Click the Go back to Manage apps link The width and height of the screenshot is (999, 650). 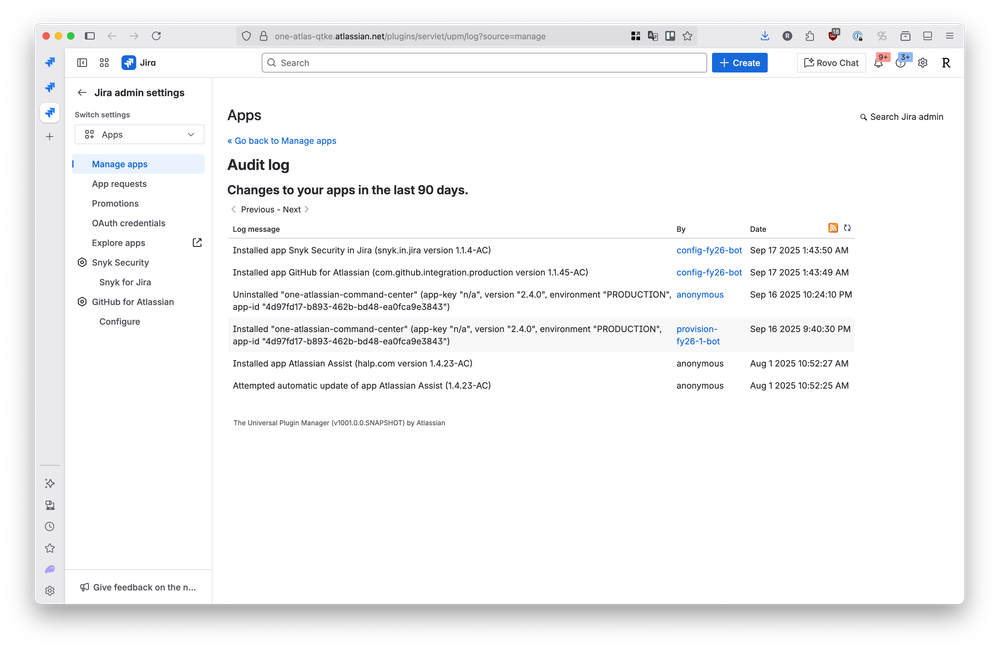pos(282,141)
